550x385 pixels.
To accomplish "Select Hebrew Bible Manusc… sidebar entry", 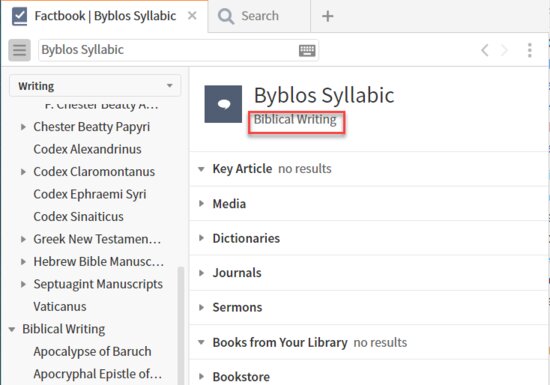I will coord(99,262).
